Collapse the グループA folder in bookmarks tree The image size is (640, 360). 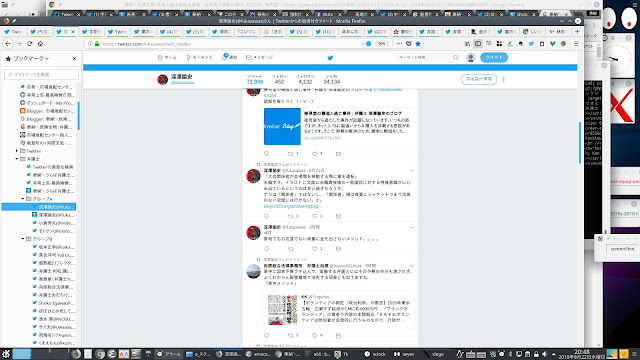(x=23, y=199)
